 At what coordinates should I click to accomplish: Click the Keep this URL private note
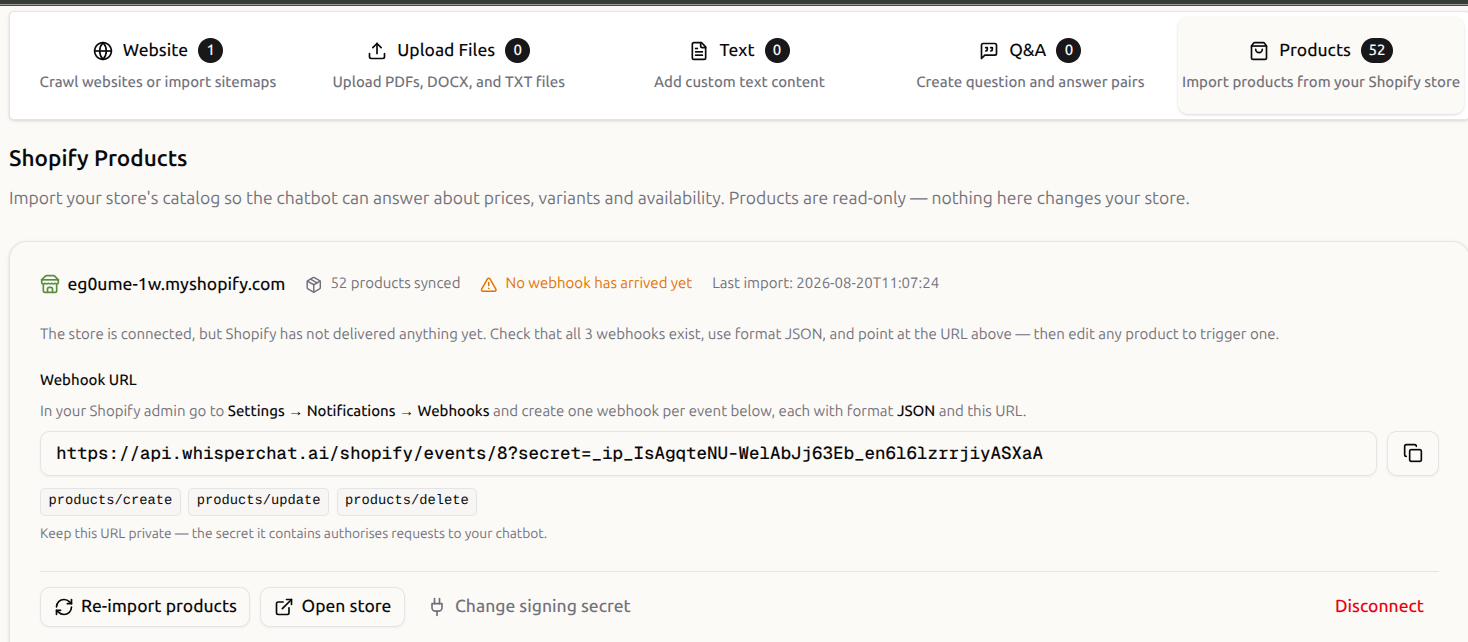(x=293, y=533)
